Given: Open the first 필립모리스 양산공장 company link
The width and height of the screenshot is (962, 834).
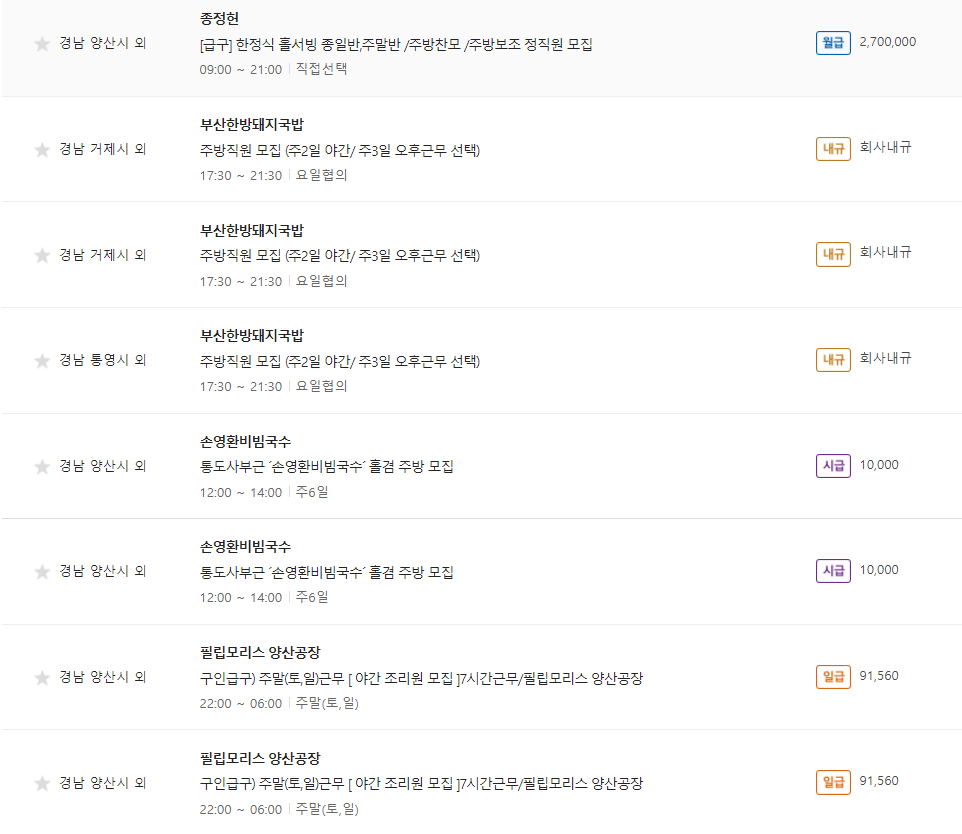Looking at the screenshot, I should click(x=260, y=652).
